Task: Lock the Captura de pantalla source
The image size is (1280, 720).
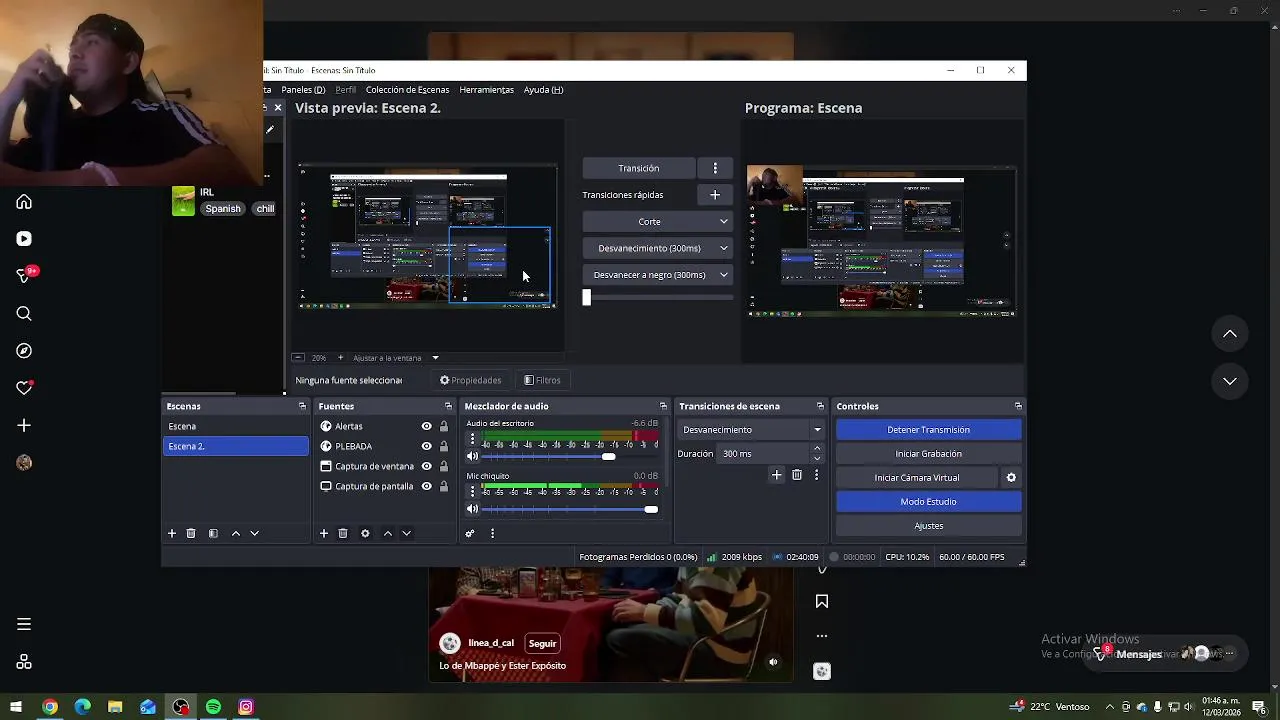Action: tap(444, 486)
